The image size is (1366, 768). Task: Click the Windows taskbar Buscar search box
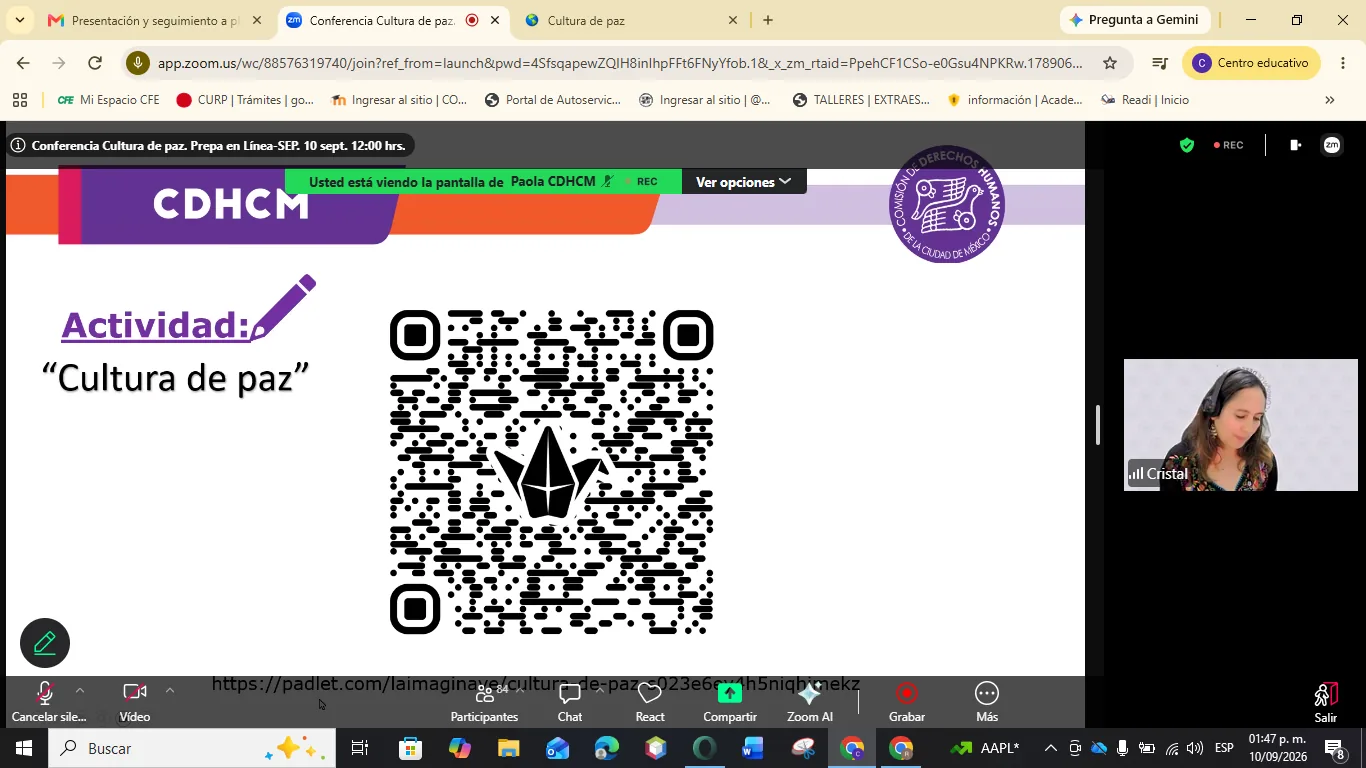(192, 748)
